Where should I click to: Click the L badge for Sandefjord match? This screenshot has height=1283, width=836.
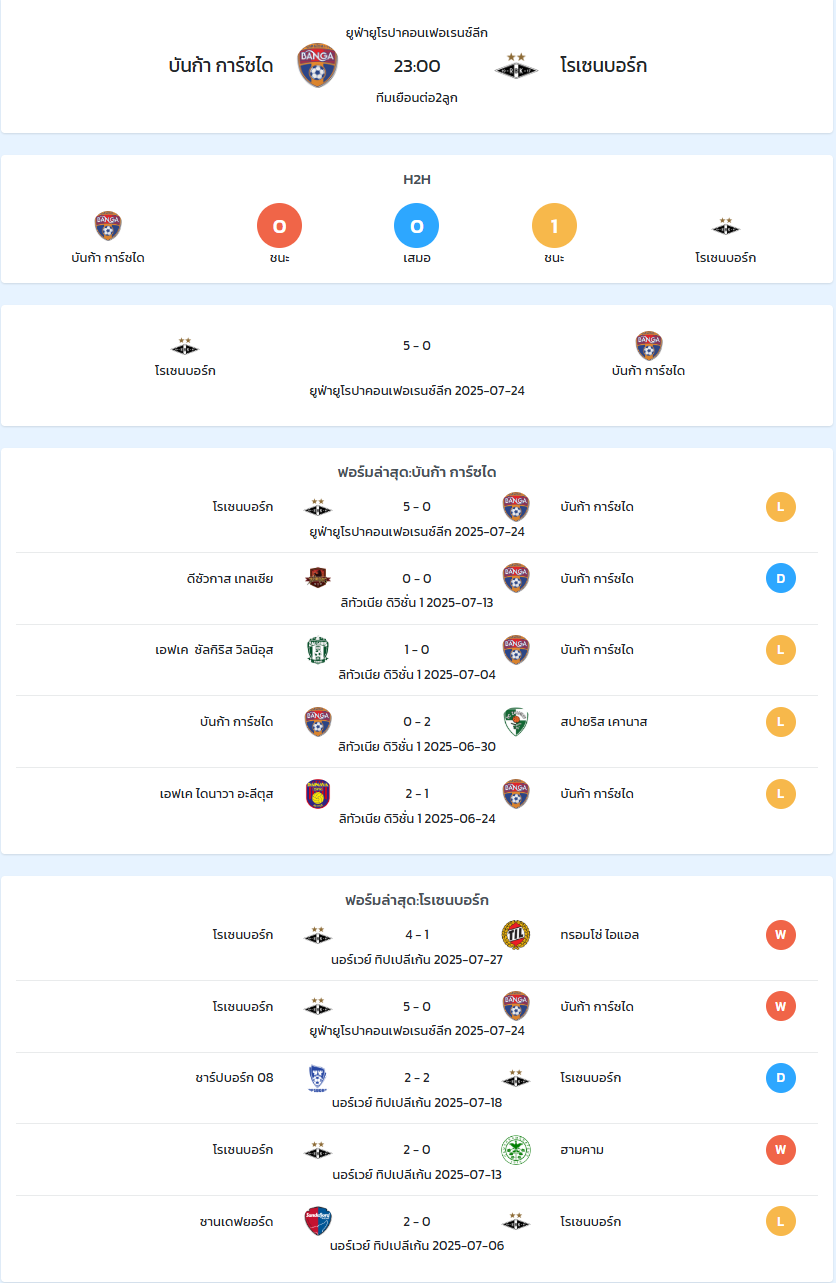[781, 1221]
